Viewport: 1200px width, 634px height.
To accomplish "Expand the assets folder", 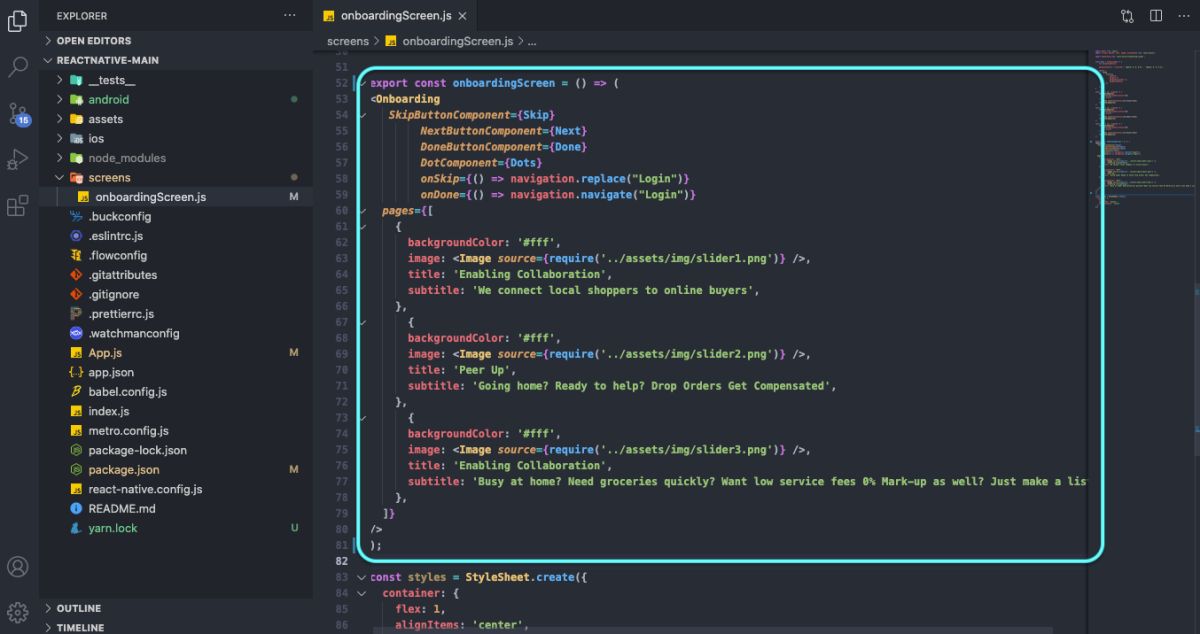I will tap(176, 119).
